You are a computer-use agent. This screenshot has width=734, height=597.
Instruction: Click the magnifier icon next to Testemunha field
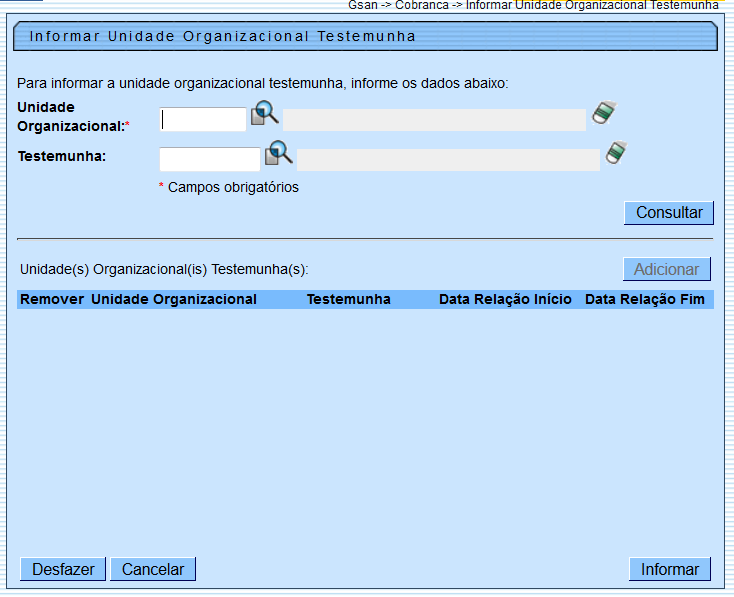278,153
